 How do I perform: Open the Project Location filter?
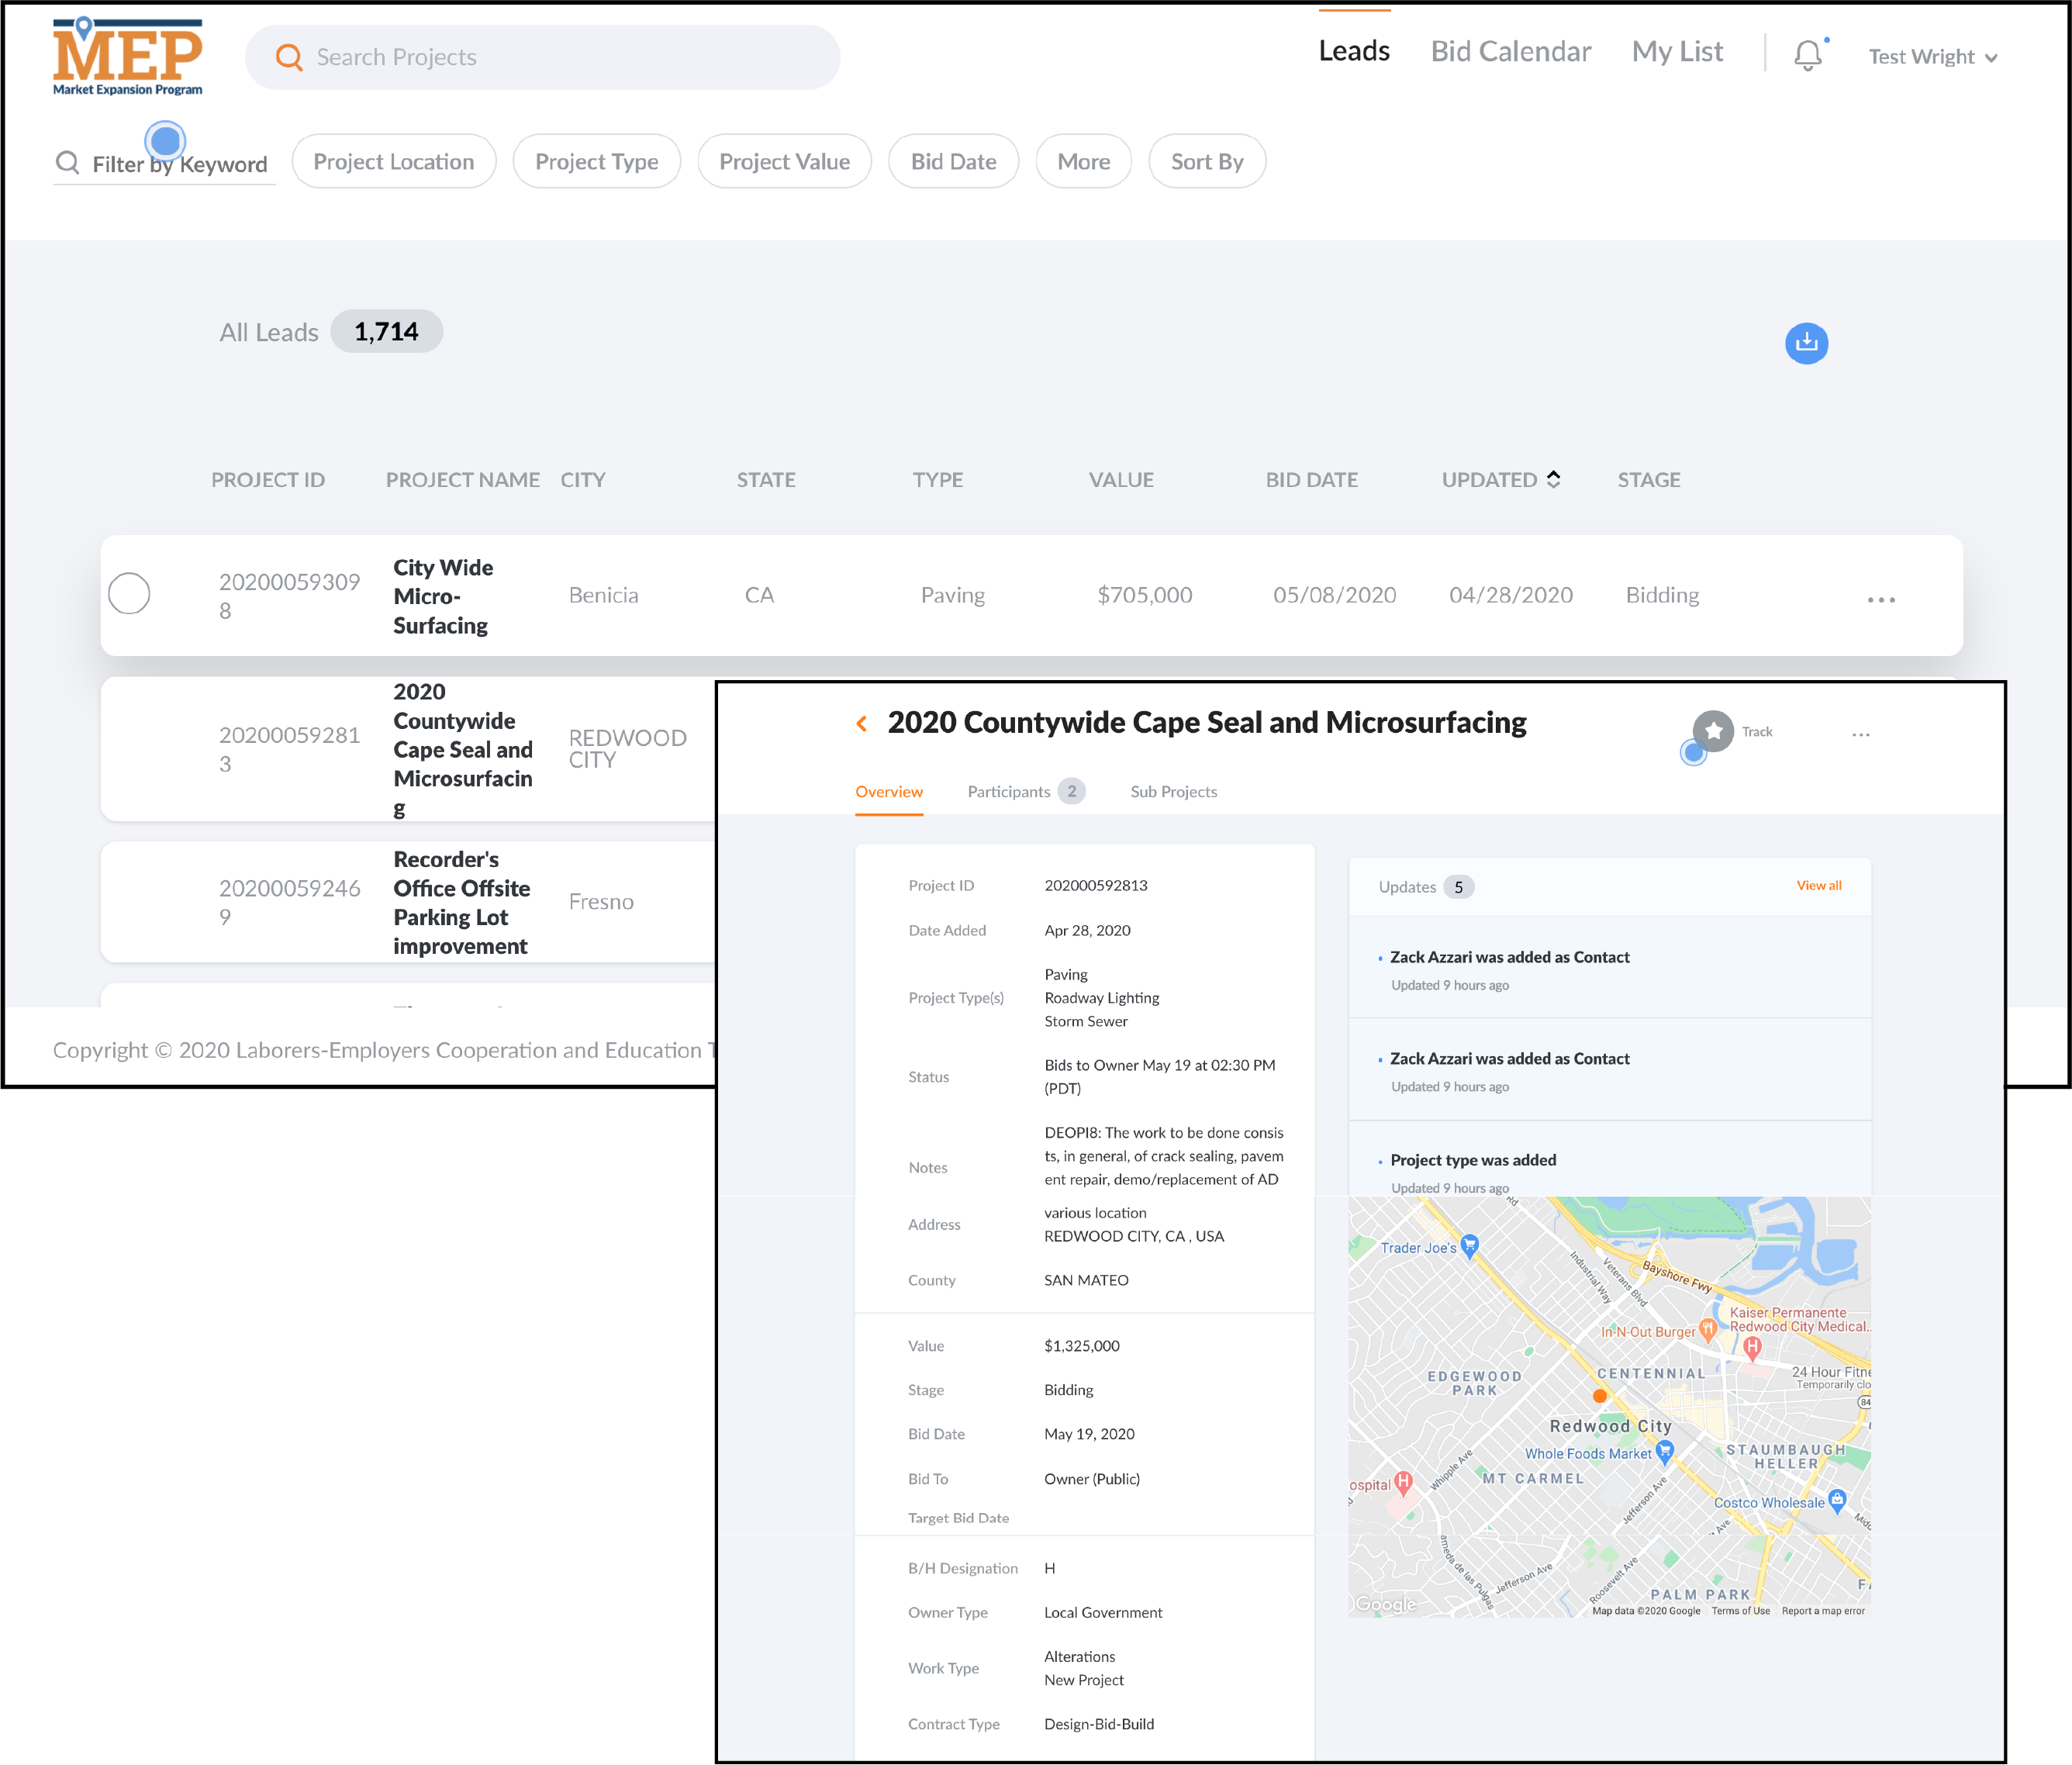394,161
